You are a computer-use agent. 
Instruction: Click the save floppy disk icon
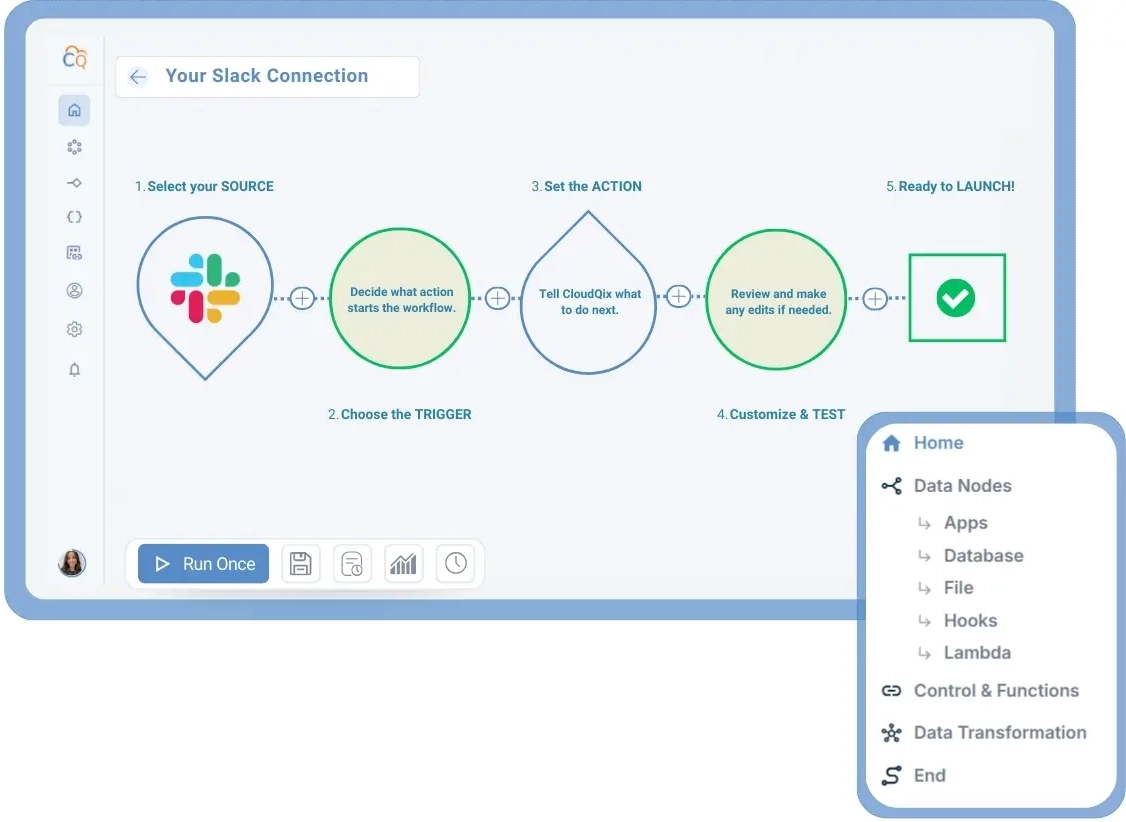[300, 564]
